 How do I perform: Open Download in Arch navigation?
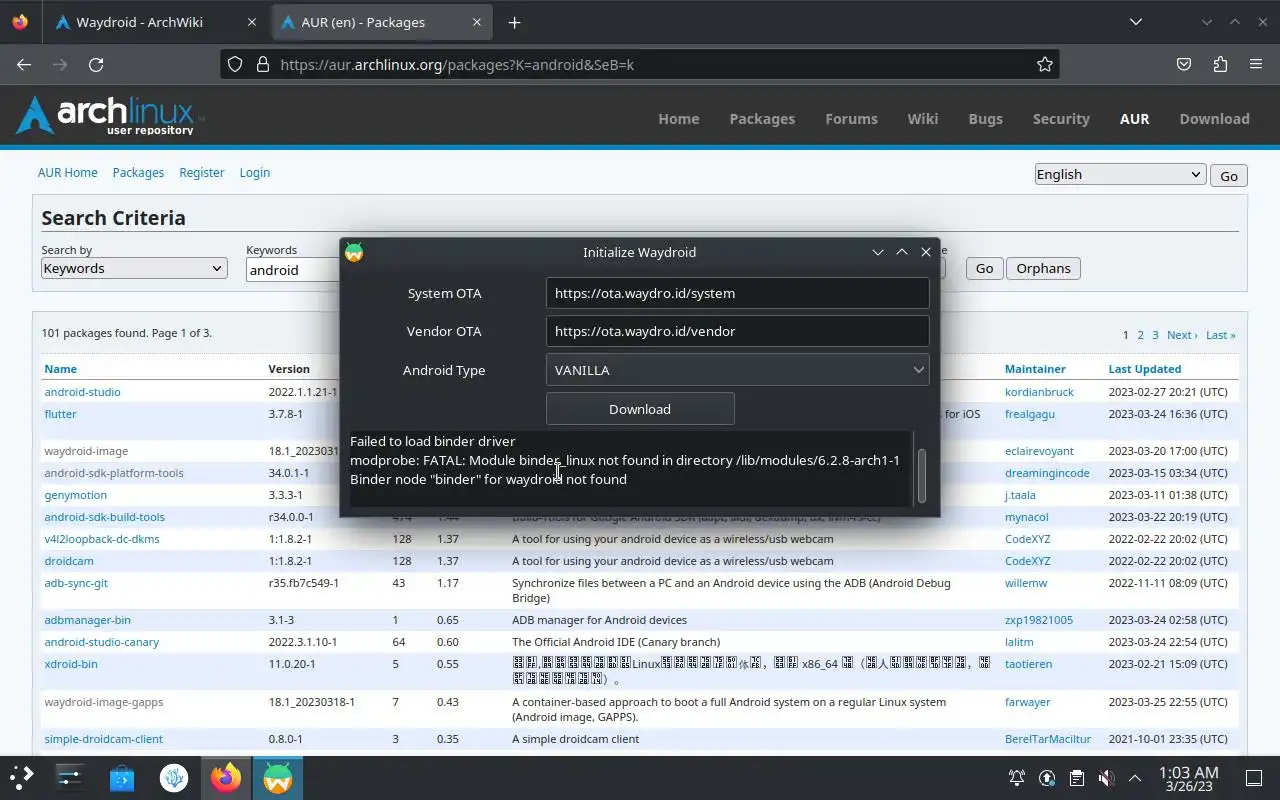click(1214, 118)
